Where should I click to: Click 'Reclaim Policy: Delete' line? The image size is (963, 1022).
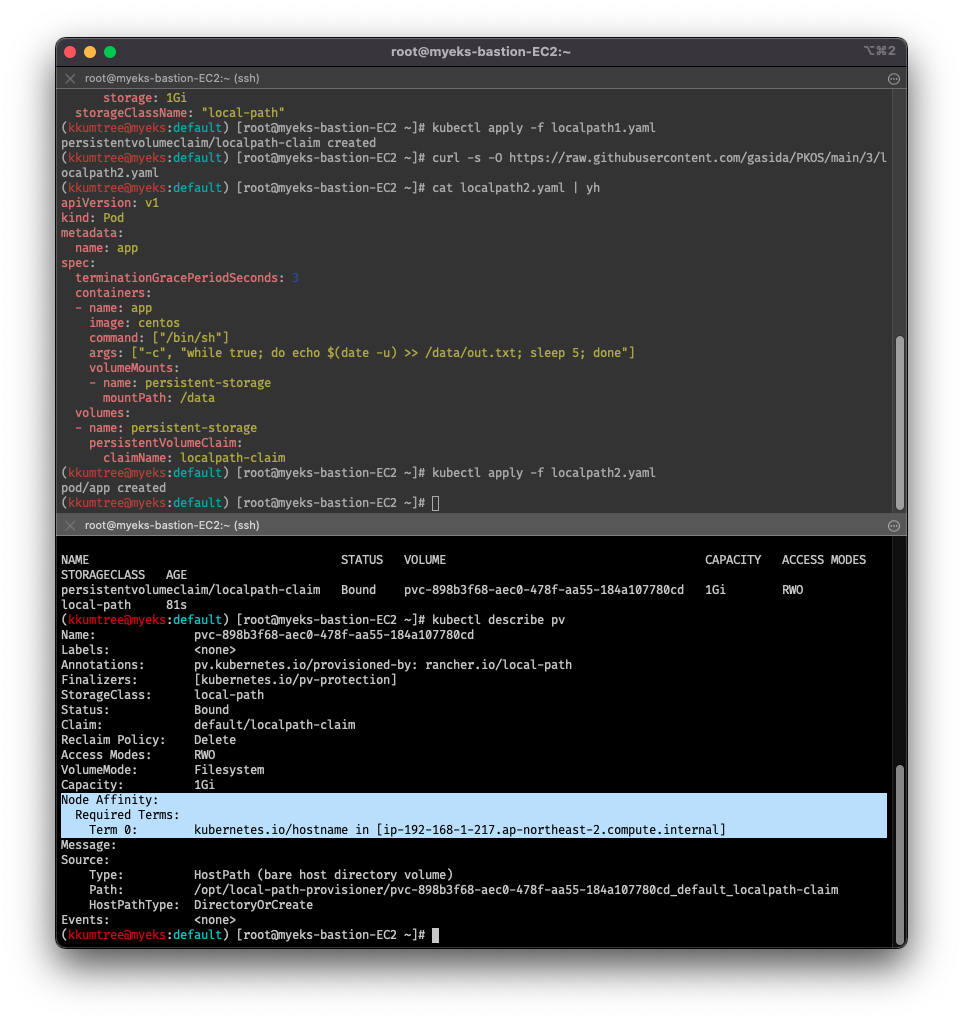149,740
